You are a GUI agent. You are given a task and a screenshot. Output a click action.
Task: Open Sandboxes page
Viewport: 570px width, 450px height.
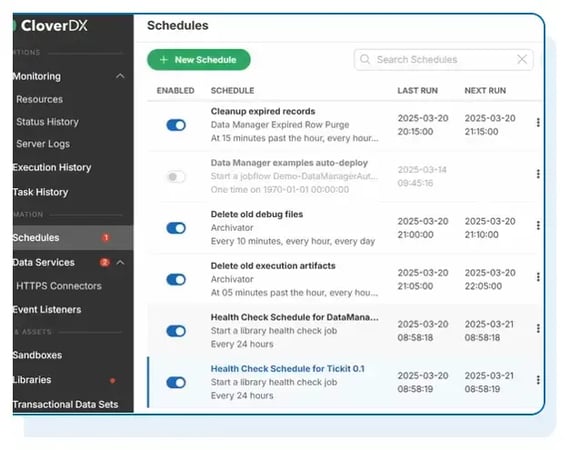[x=37, y=355]
